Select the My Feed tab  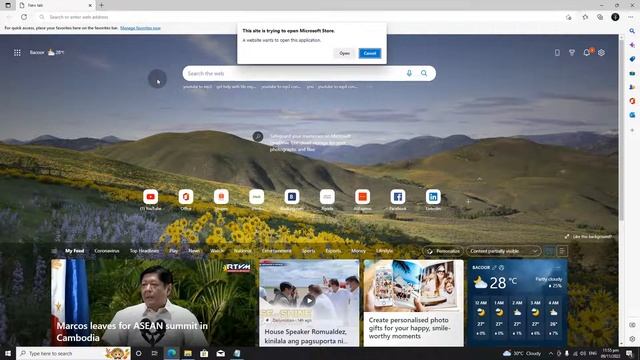[x=74, y=251]
